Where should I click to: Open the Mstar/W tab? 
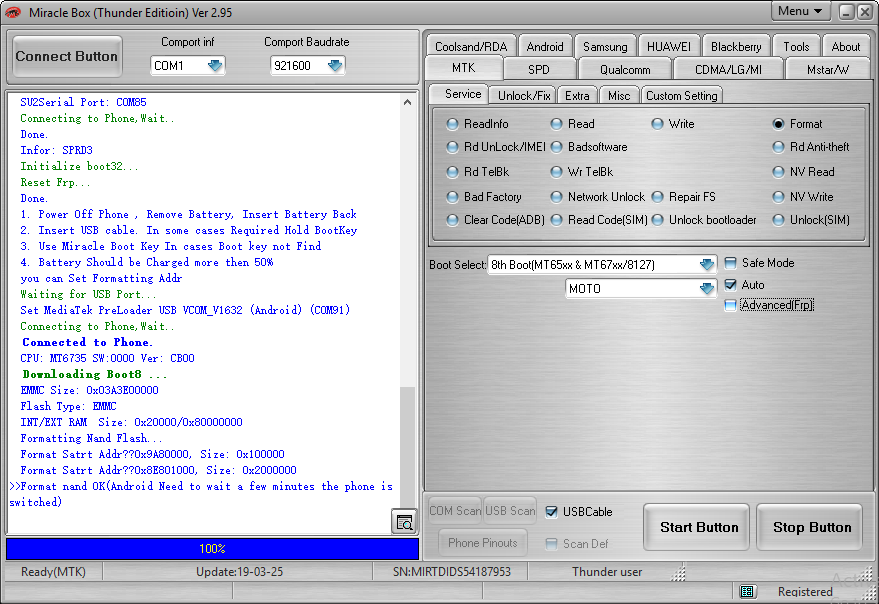click(x=828, y=70)
